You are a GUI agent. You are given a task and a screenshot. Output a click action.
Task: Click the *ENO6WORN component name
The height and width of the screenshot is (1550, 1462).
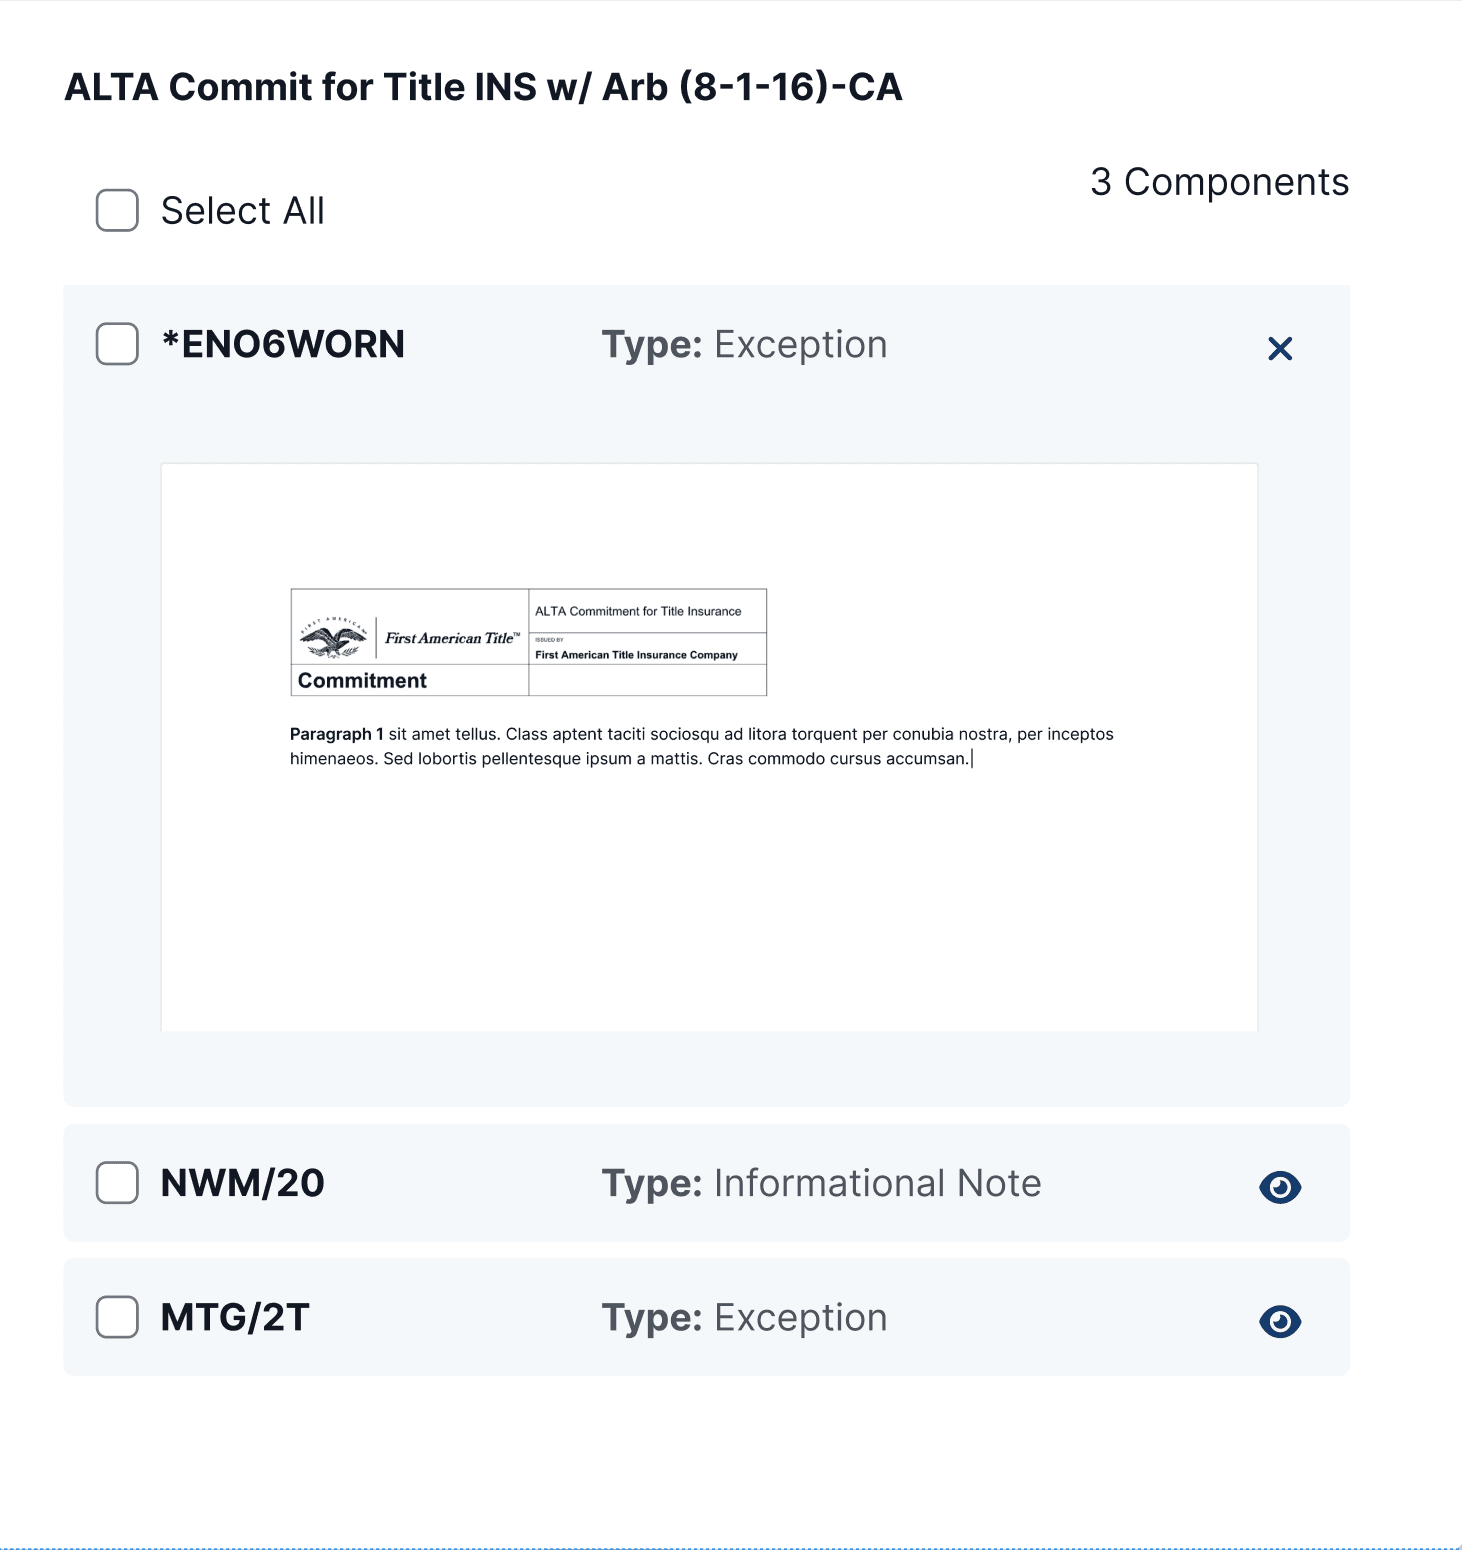point(283,344)
